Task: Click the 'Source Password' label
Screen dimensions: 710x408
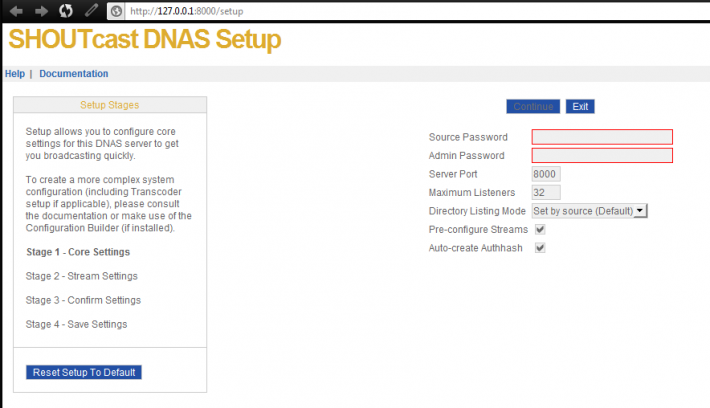Action: (468, 137)
